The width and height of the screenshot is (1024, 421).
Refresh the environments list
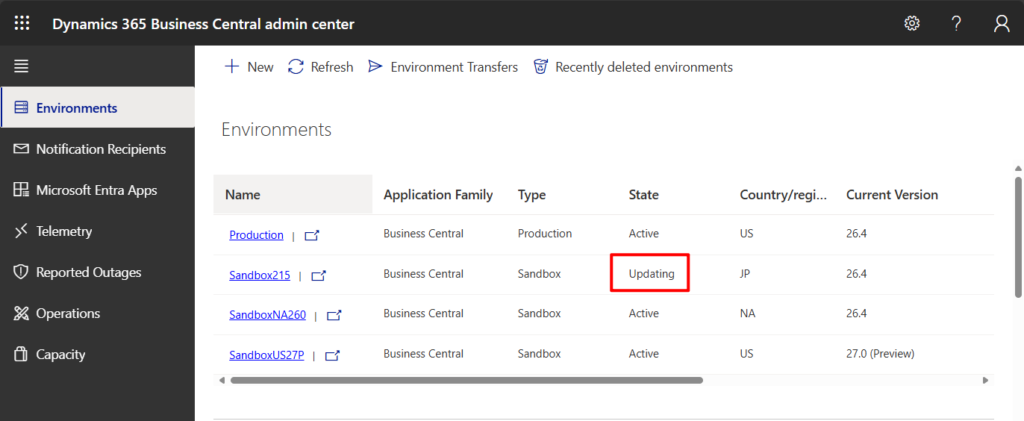point(320,67)
